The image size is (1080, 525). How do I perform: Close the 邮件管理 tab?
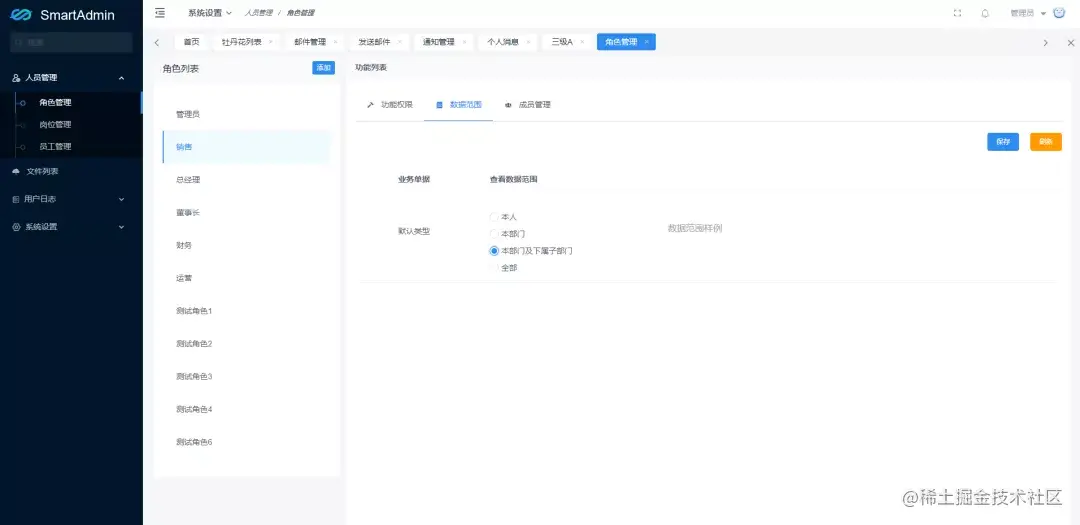point(335,42)
